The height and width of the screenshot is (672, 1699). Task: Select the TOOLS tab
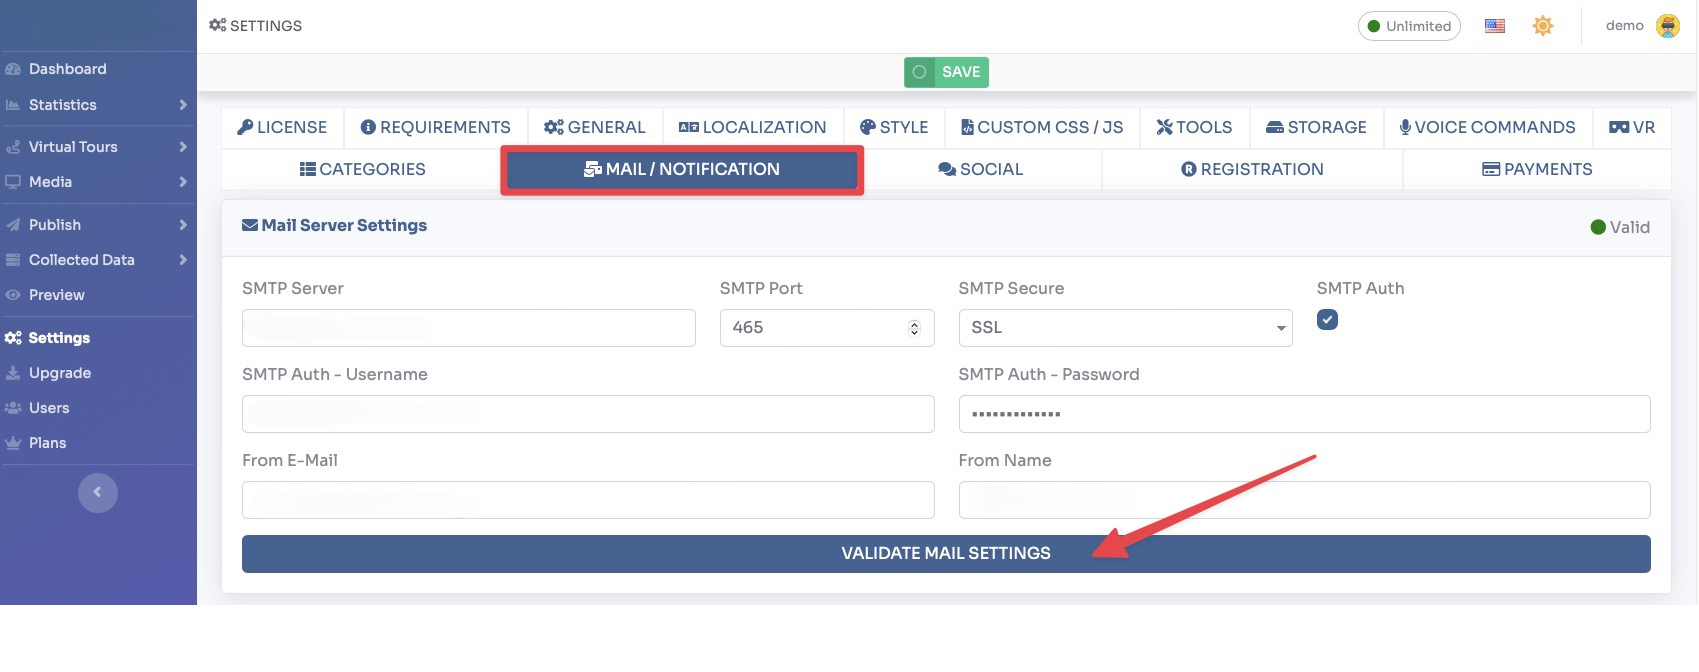tap(1194, 128)
